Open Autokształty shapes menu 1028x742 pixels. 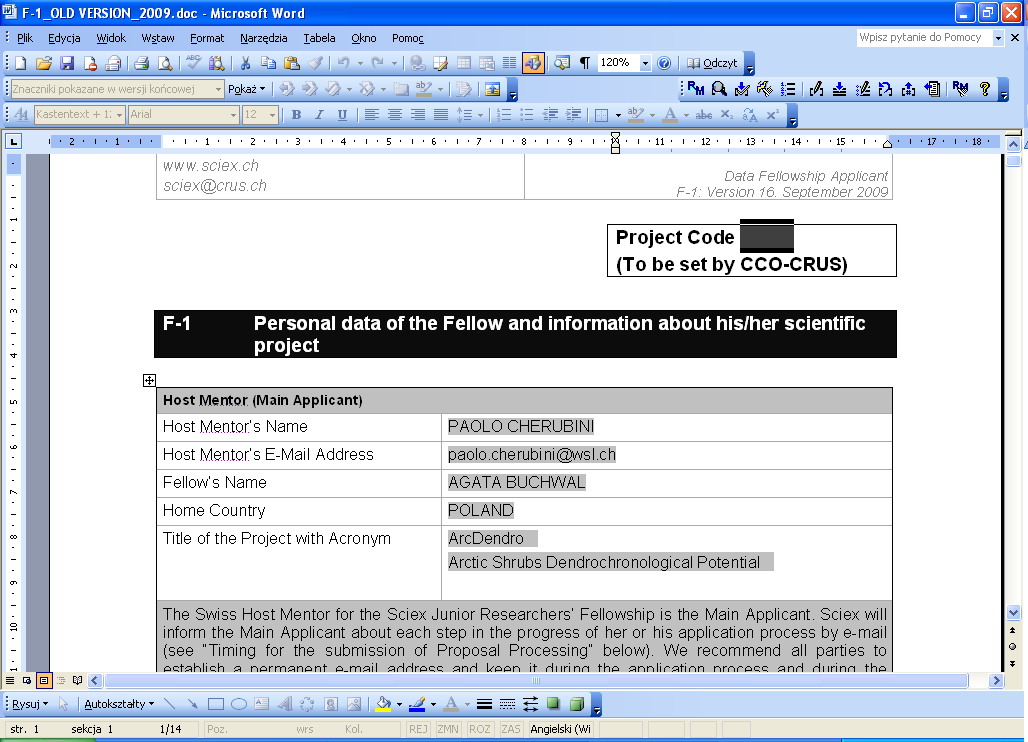click(119, 704)
